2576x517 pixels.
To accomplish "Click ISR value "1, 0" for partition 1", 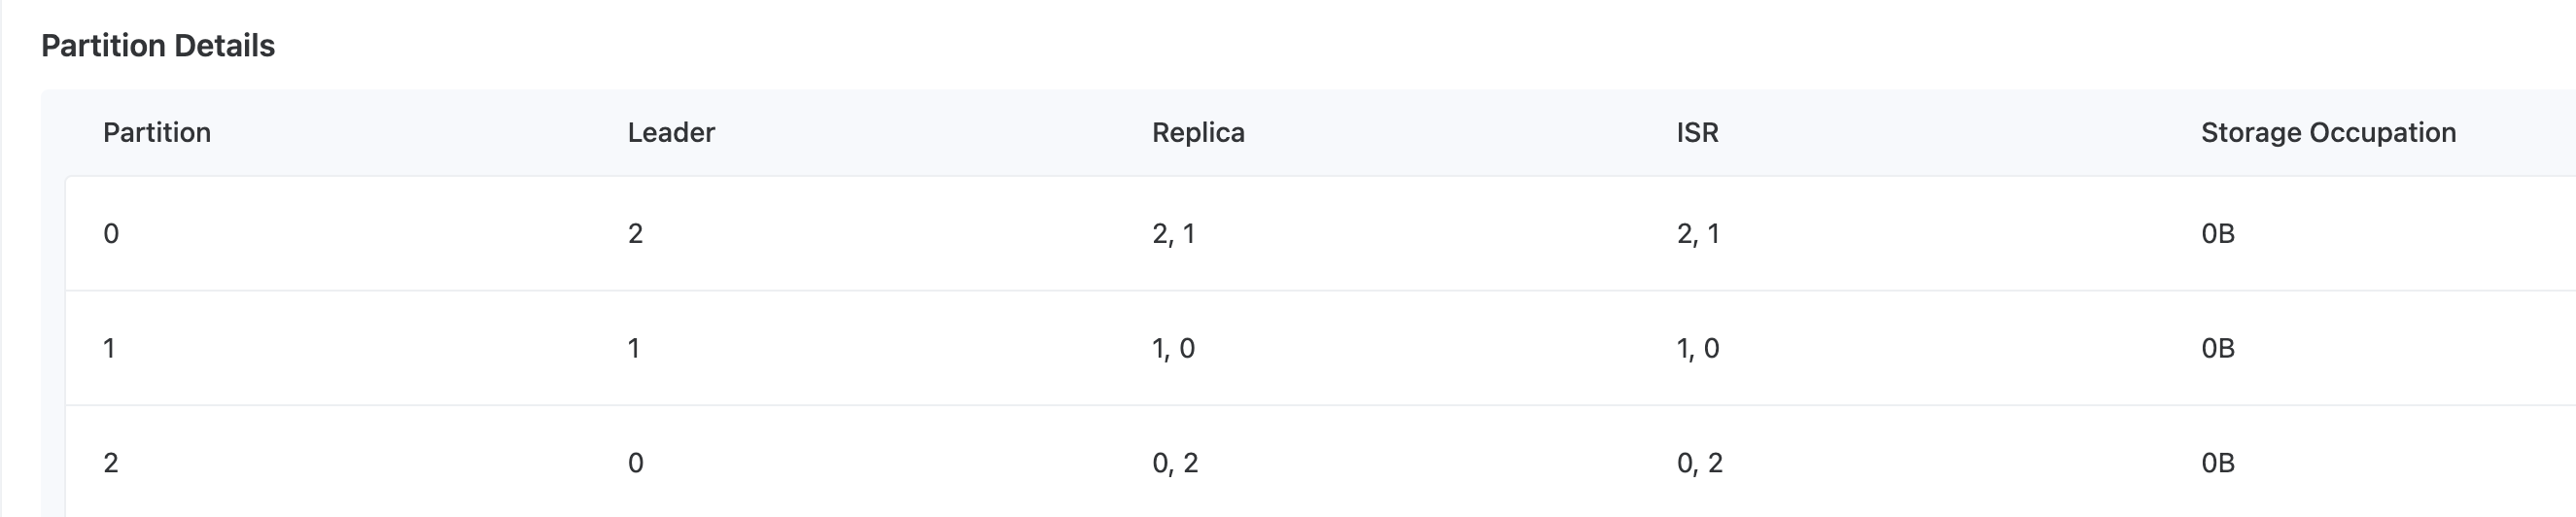I will (1698, 349).
